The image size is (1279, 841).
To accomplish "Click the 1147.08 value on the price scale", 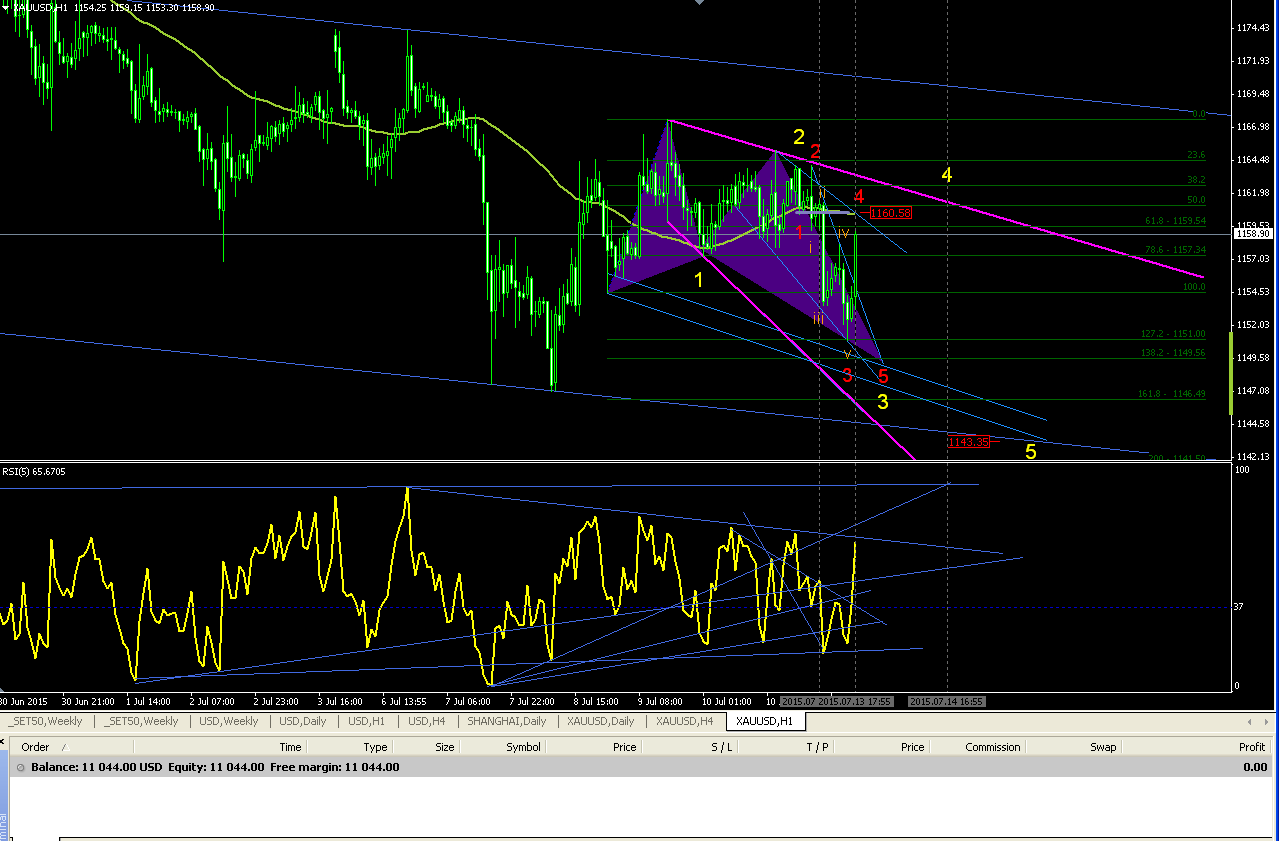I will 1254,391.
